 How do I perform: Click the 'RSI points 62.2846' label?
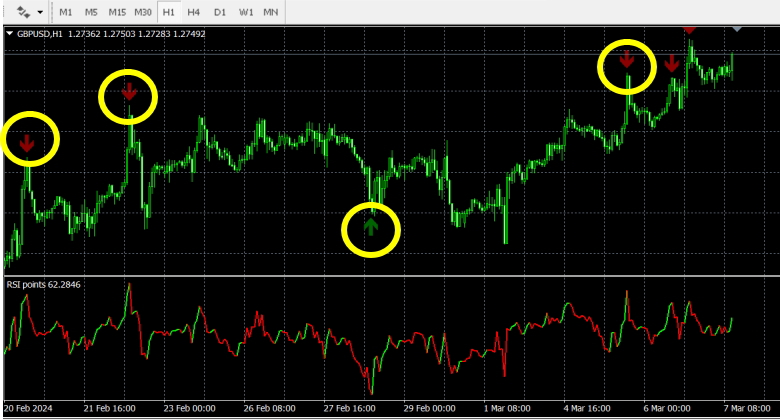pos(43,285)
